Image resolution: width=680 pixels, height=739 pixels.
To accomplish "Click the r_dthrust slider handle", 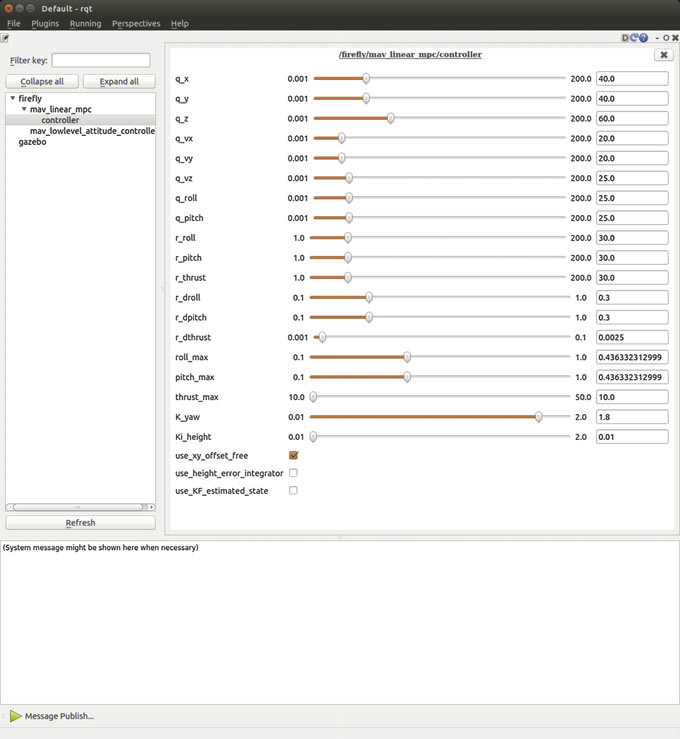I will click(x=322, y=337).
